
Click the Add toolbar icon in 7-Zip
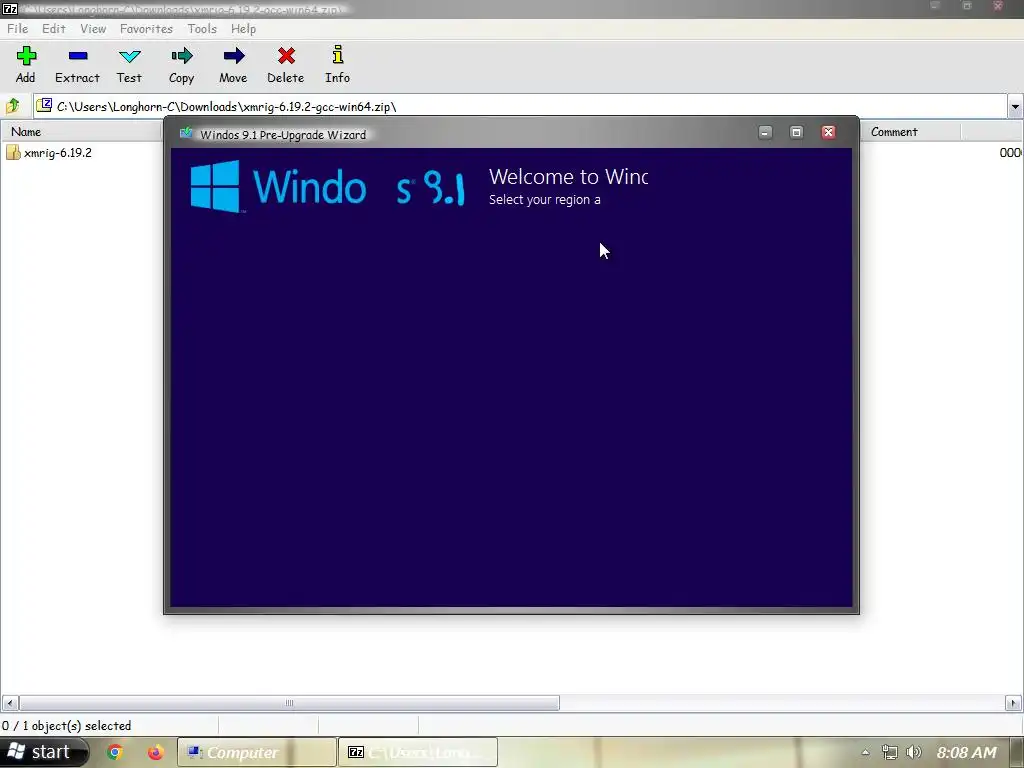[x=25, y=65]
